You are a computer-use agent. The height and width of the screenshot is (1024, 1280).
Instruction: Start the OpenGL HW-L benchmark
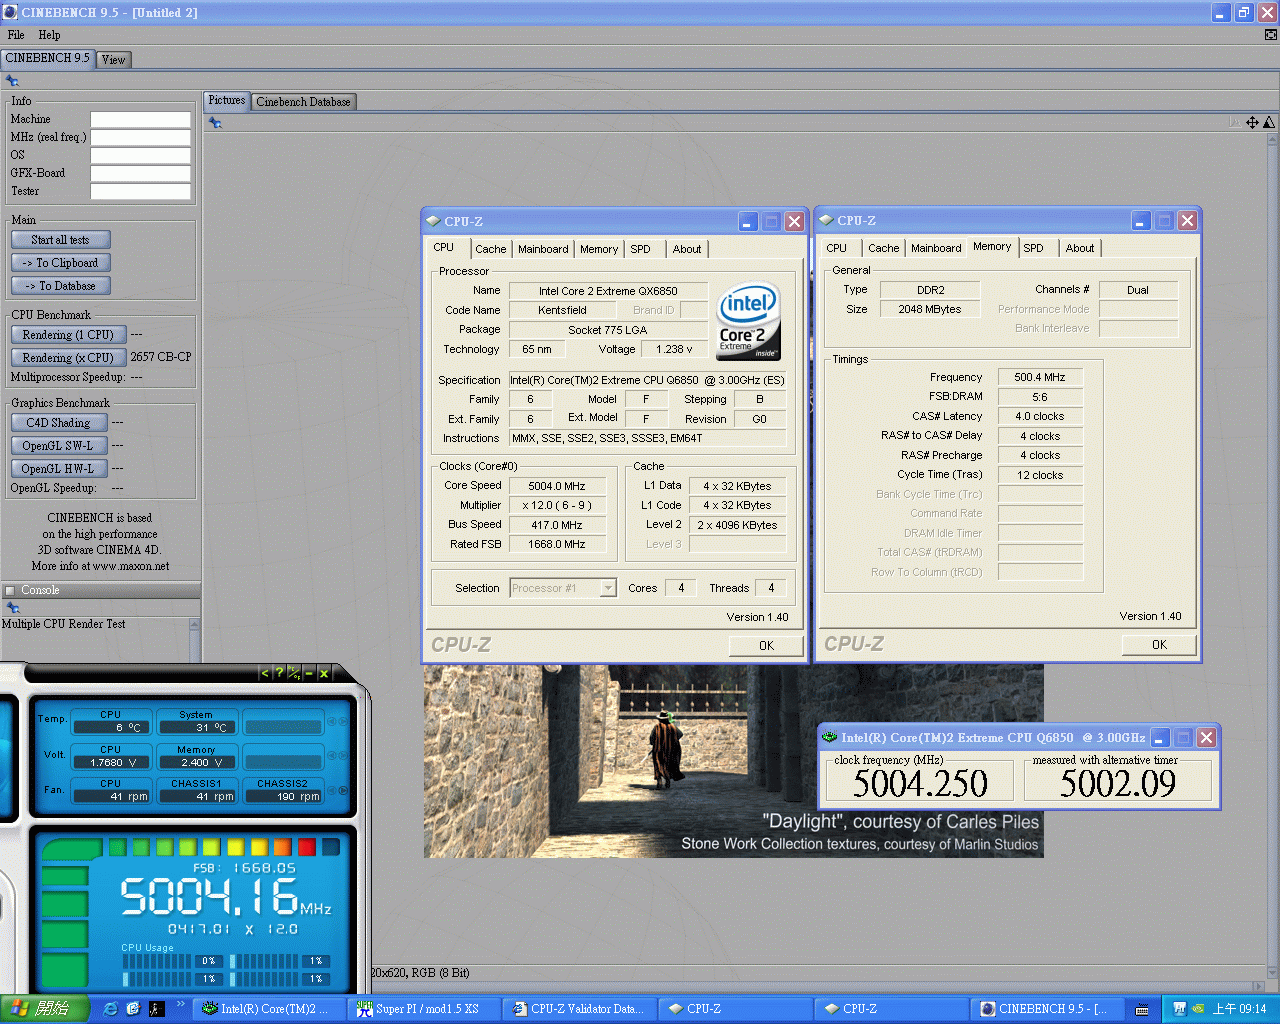59,469
